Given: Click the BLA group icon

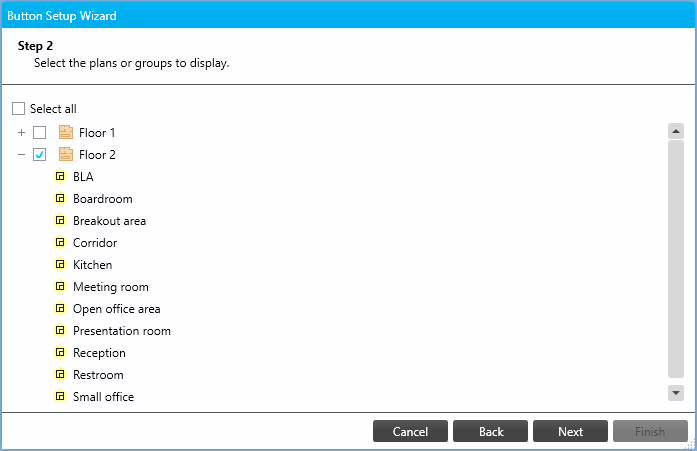Looking at the screenshot, I should 60,176.
